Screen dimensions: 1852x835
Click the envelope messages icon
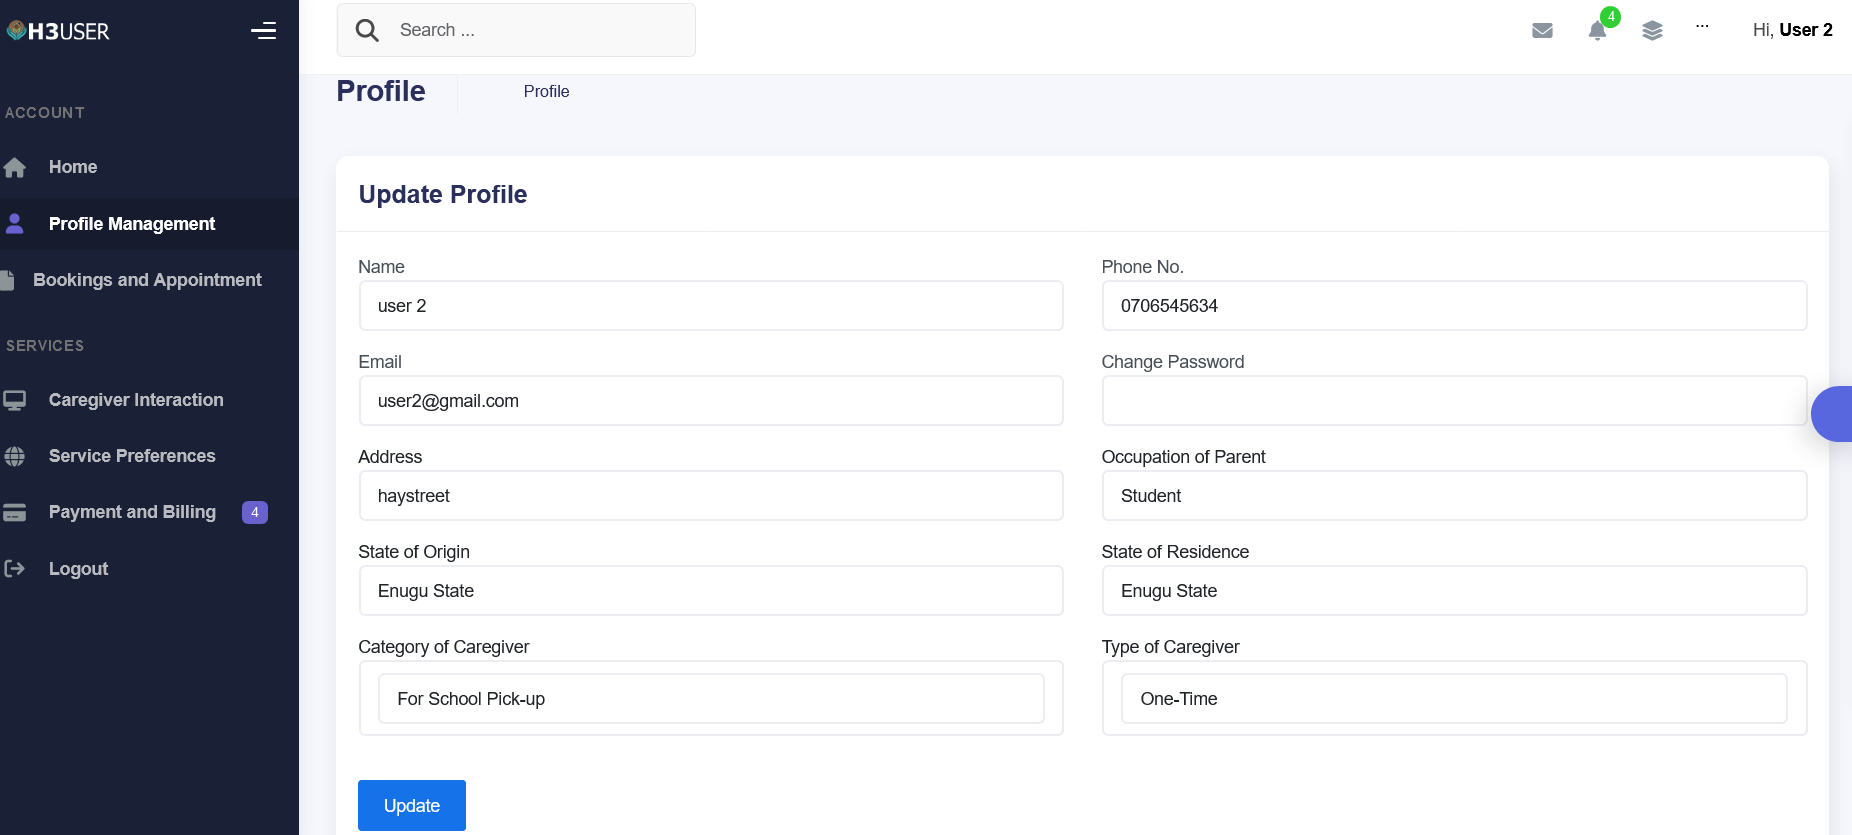(1542, 31)
